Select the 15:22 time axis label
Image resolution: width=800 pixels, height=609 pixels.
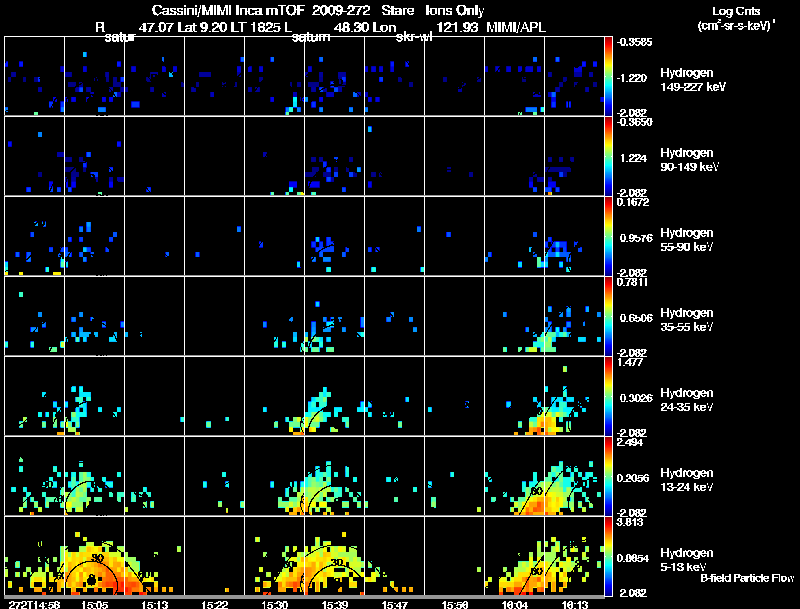214,604
